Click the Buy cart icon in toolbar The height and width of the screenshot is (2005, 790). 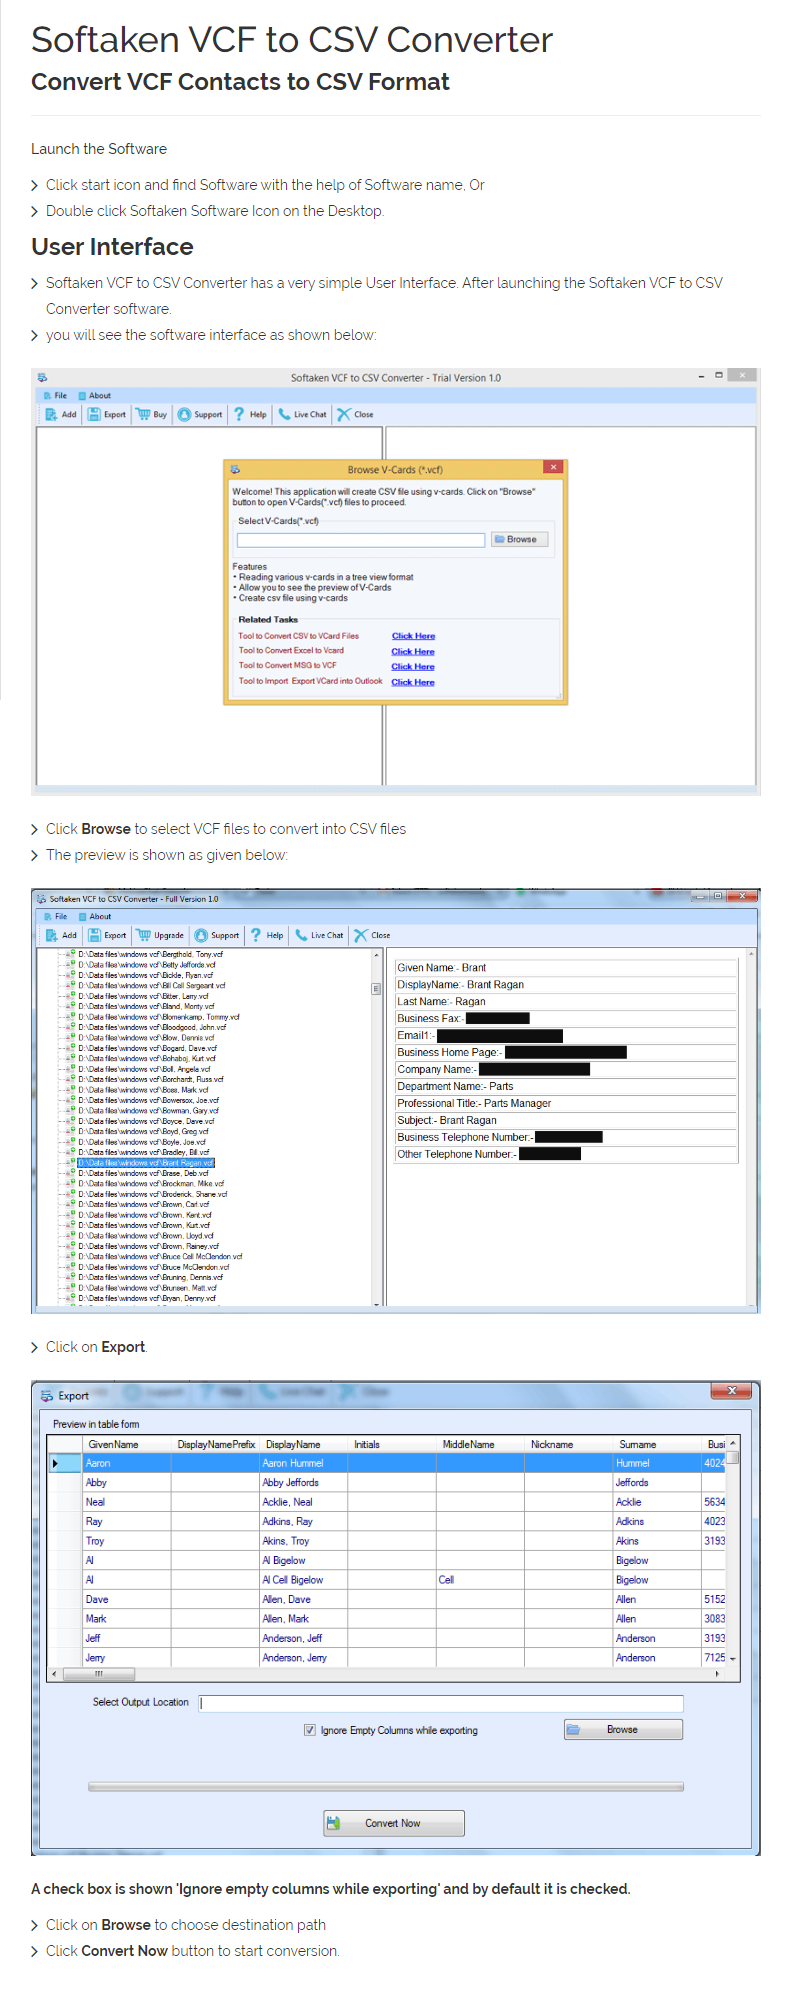(143, 414)
